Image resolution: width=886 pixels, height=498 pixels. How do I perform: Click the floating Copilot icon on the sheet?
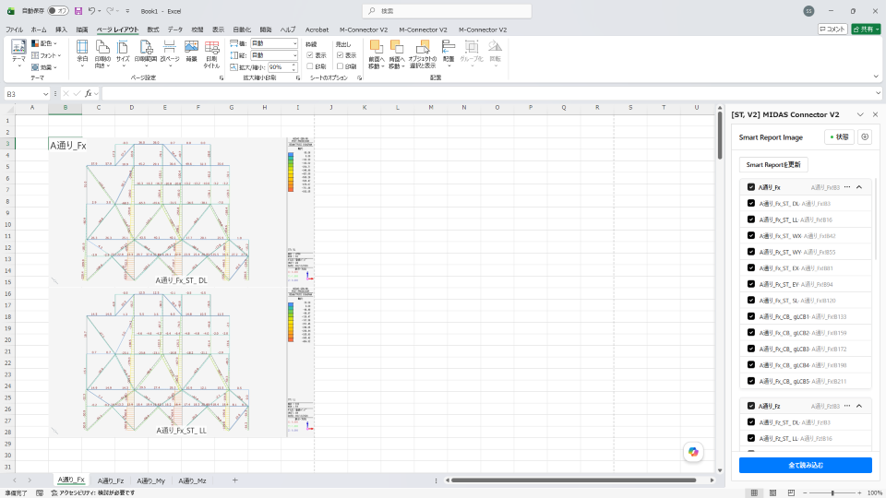pos(693,452)
